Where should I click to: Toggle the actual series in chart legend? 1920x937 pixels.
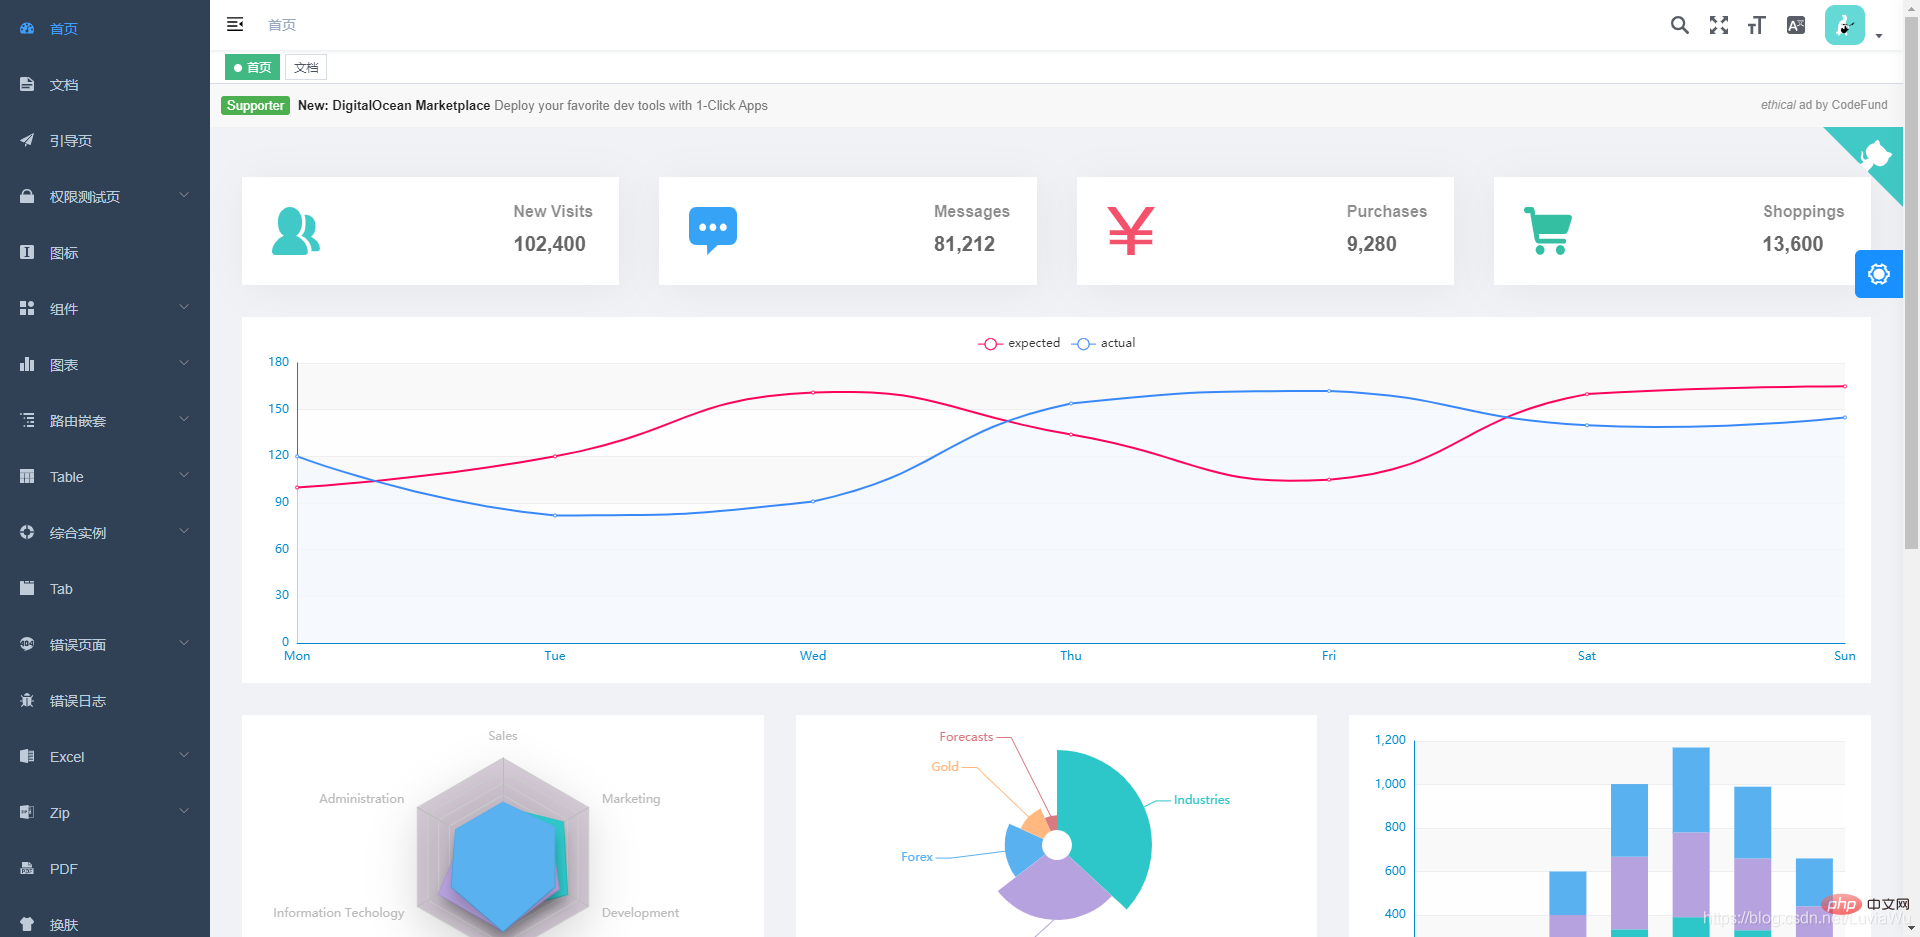click(1103, 343)
